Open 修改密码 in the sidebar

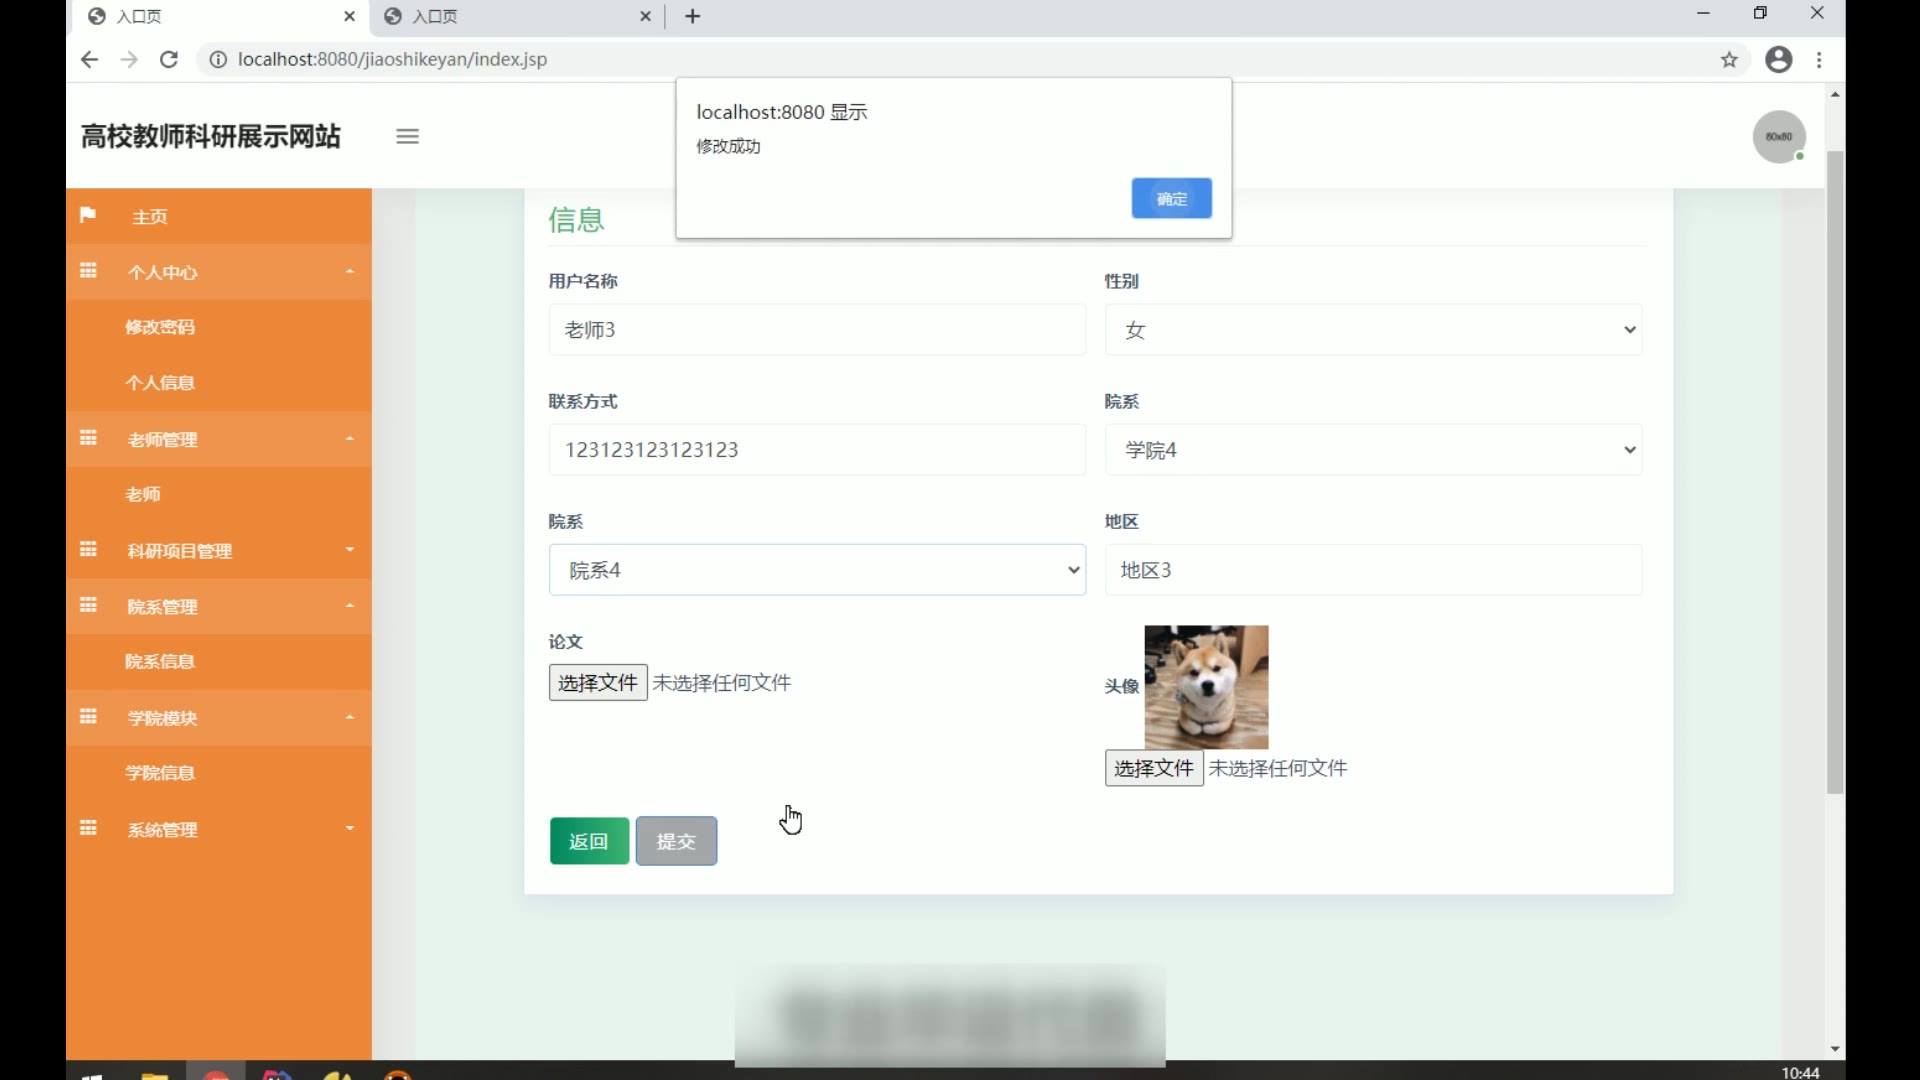tap(160, 327)
